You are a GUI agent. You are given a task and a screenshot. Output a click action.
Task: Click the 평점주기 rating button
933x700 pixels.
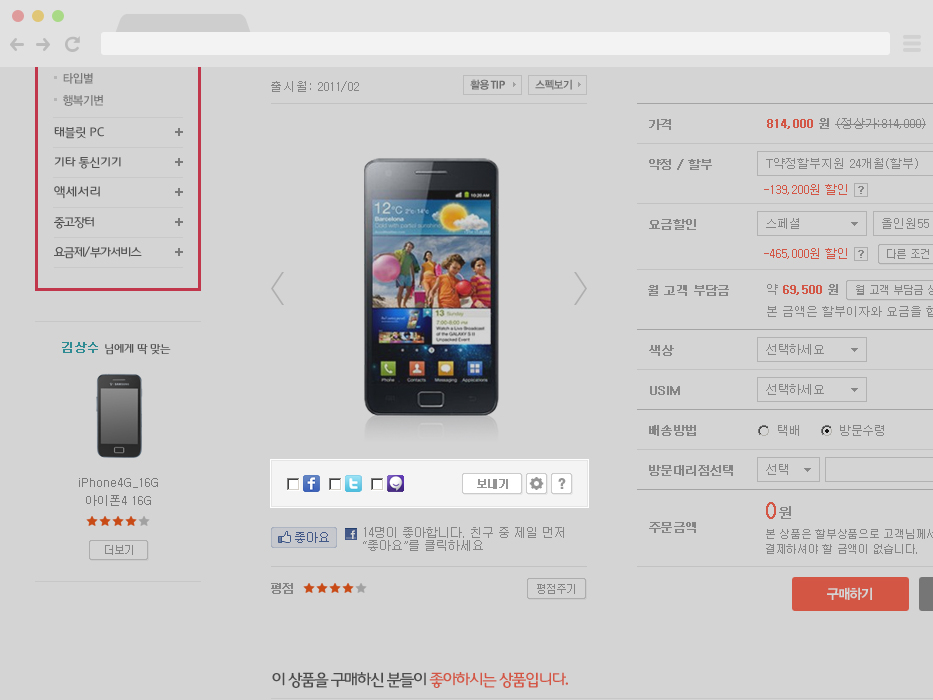click(556, 589)
